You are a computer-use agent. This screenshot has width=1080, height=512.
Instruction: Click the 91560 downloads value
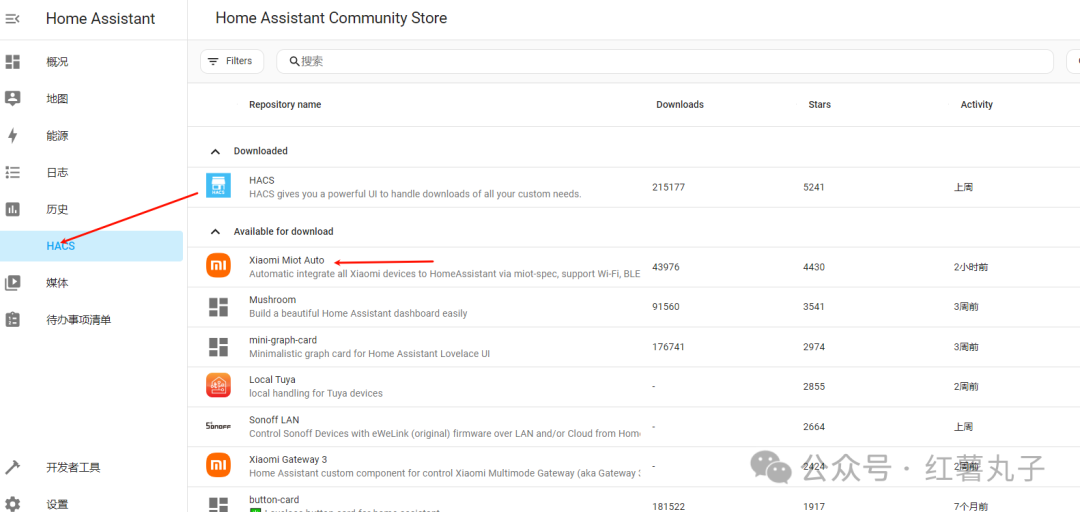point(666,307)
